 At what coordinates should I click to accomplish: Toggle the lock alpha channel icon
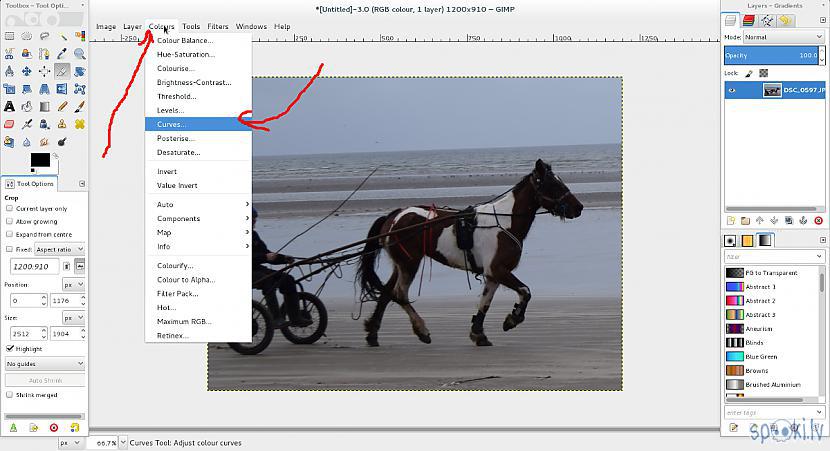pyautogui.click(x=763, y=73)
